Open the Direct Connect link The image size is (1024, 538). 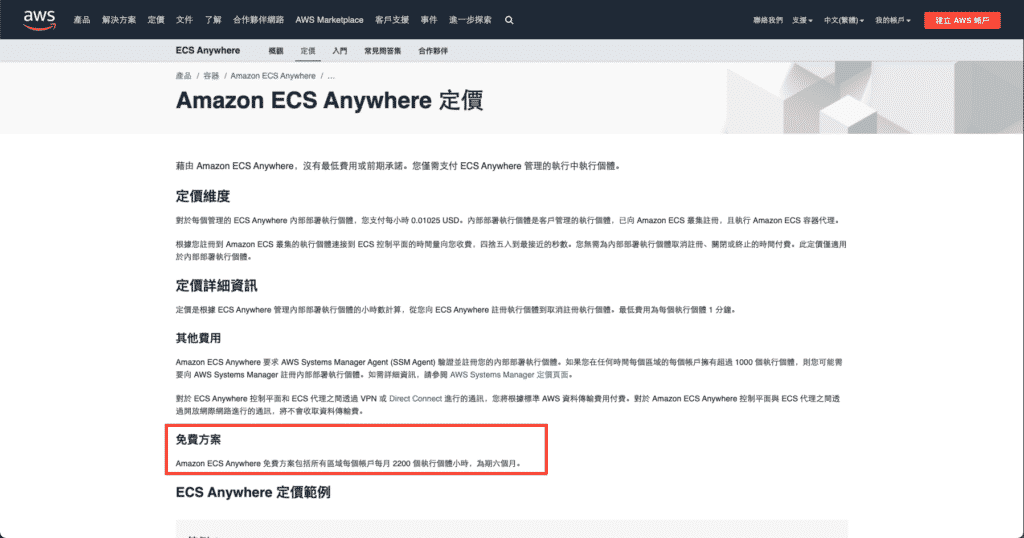coord(415,398)
